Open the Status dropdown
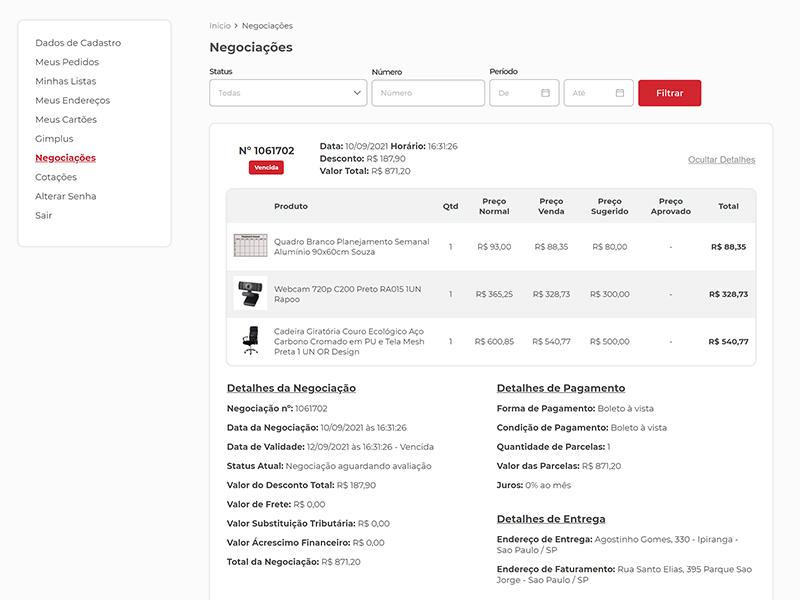Screen dimensions: 800x600 click(287, 93)
